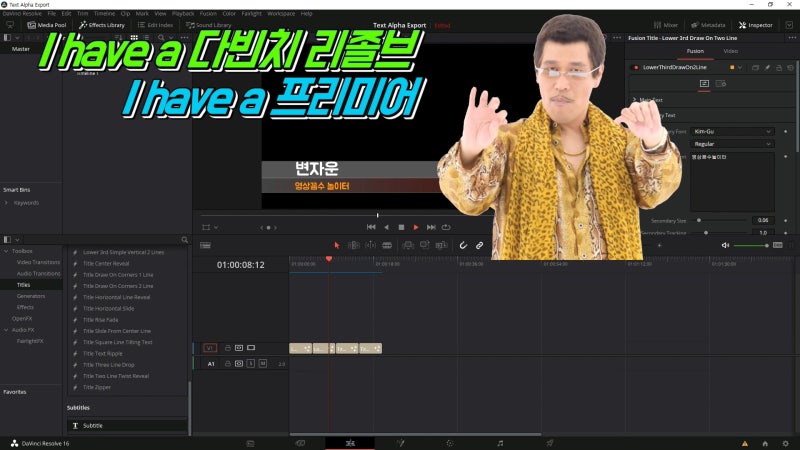Screen dimensions: 800x450
Task: Click the yellow warning triangle icon
Action: tap(745, 444)
